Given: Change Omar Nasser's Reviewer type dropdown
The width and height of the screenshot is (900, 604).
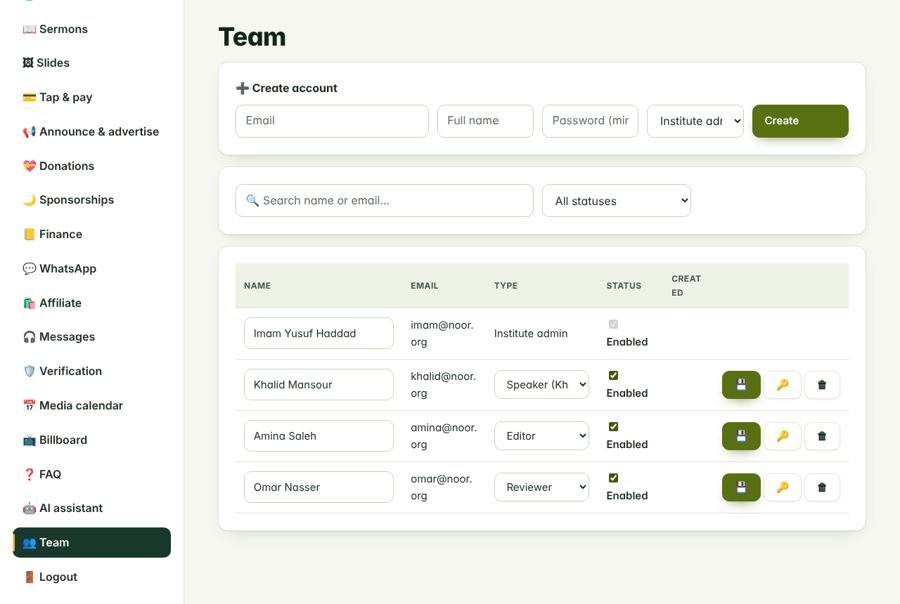Looking at the screenshot, I should tap(541, 487).
